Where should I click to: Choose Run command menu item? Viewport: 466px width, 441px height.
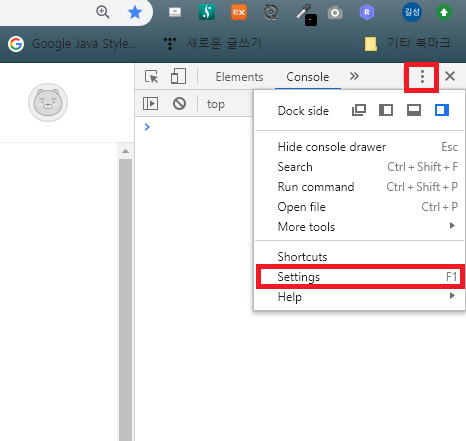[x=359, y=187]
